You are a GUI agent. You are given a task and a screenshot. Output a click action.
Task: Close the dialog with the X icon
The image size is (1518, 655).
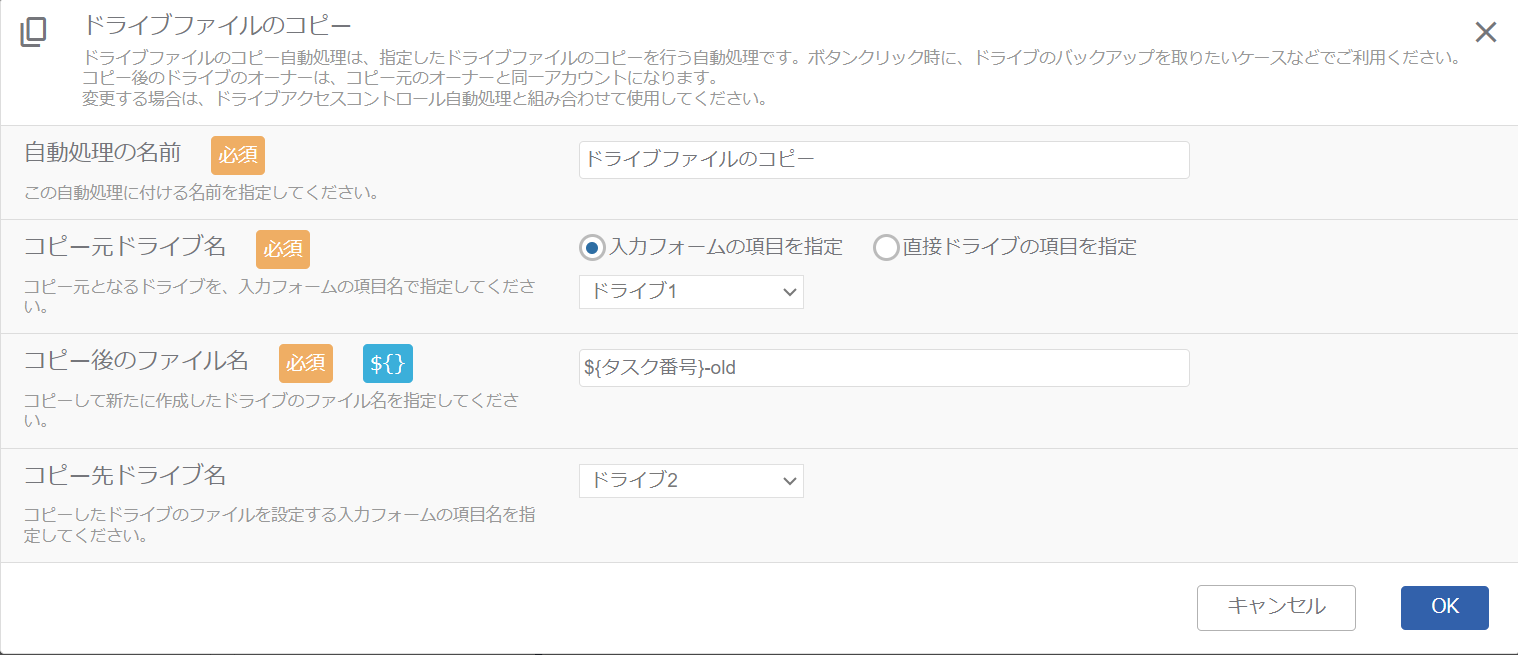pos(1486,32)
